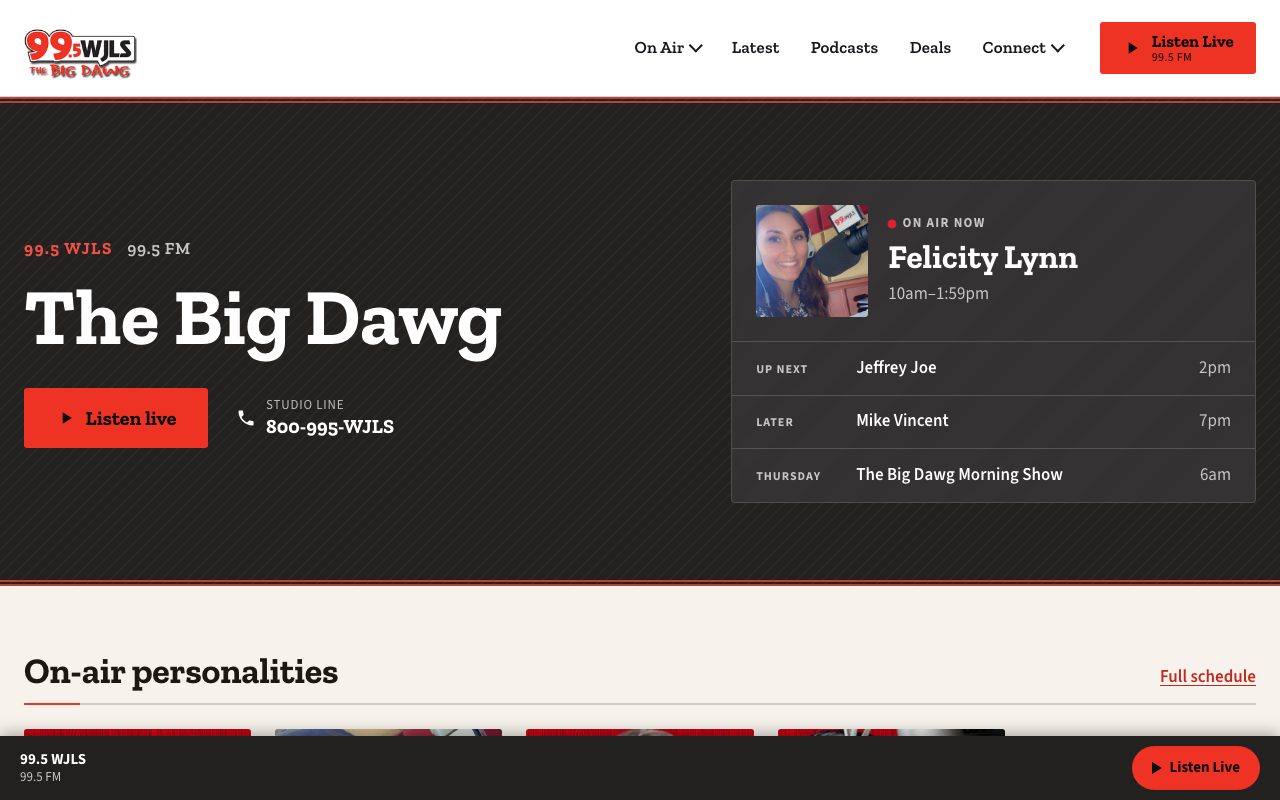
Task: Click the studio line phone icon
Action: tap(246, 418)
